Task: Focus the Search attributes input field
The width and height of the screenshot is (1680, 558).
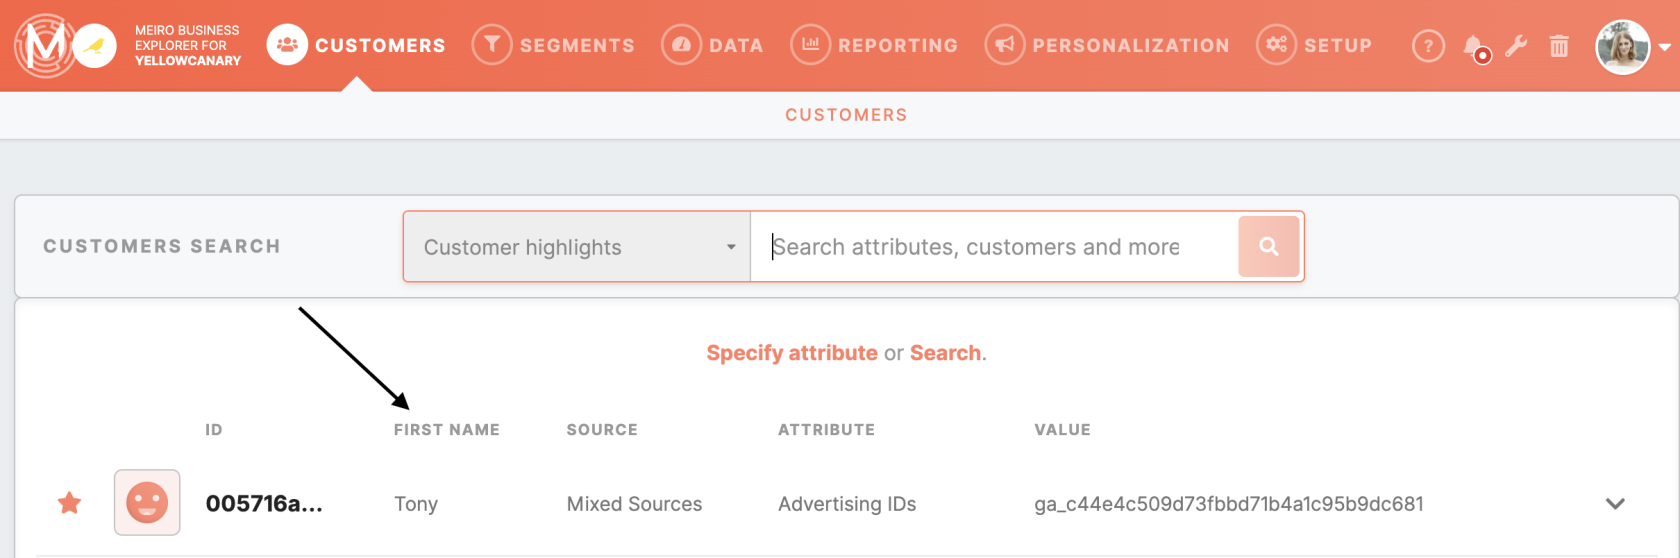Action: tap(994, 246)
